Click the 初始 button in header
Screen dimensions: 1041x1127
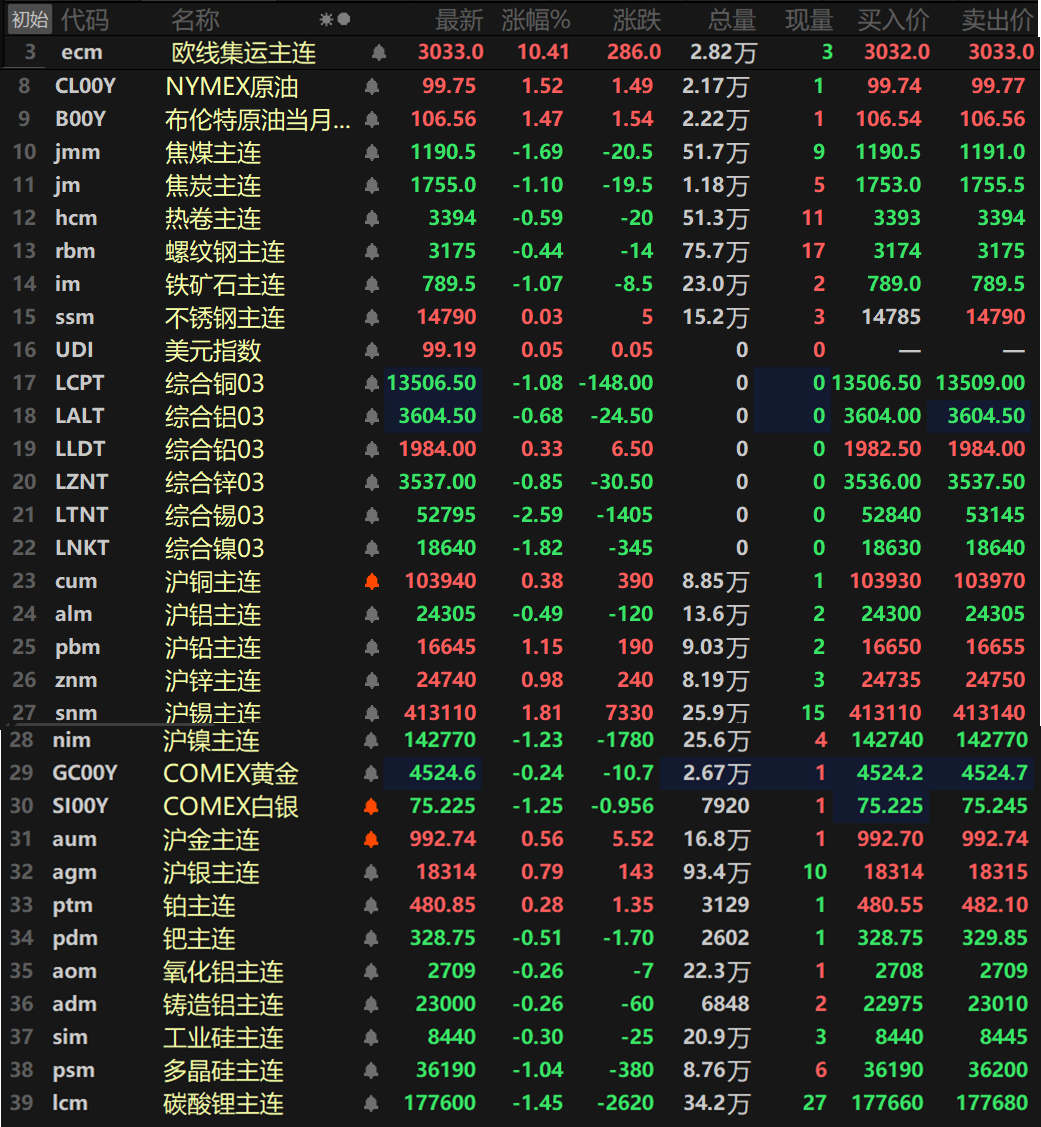tap(30, 19)
